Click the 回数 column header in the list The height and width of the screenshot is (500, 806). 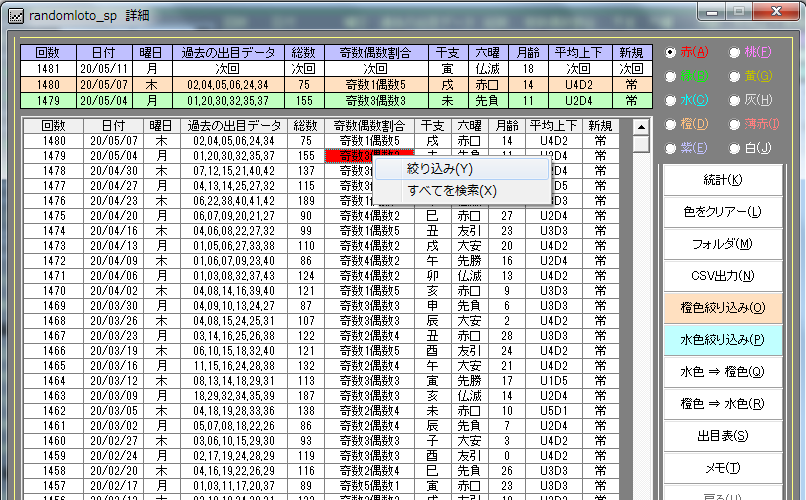click(x=53, y=126)
